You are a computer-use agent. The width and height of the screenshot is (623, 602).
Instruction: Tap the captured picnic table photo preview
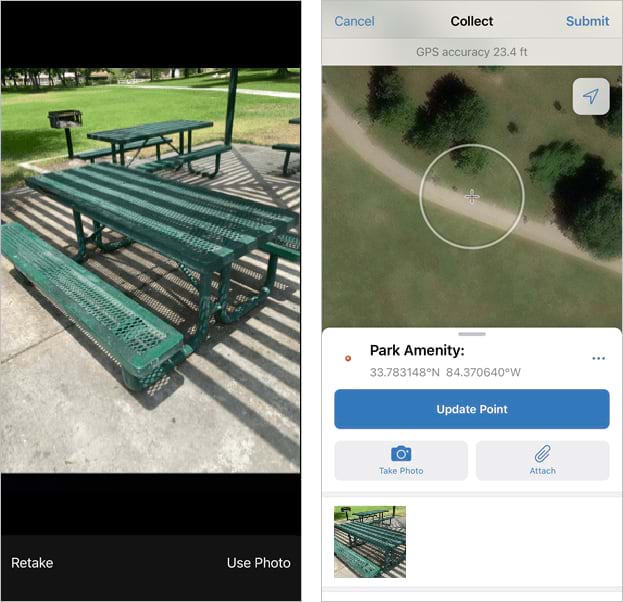tap(150, 270)
